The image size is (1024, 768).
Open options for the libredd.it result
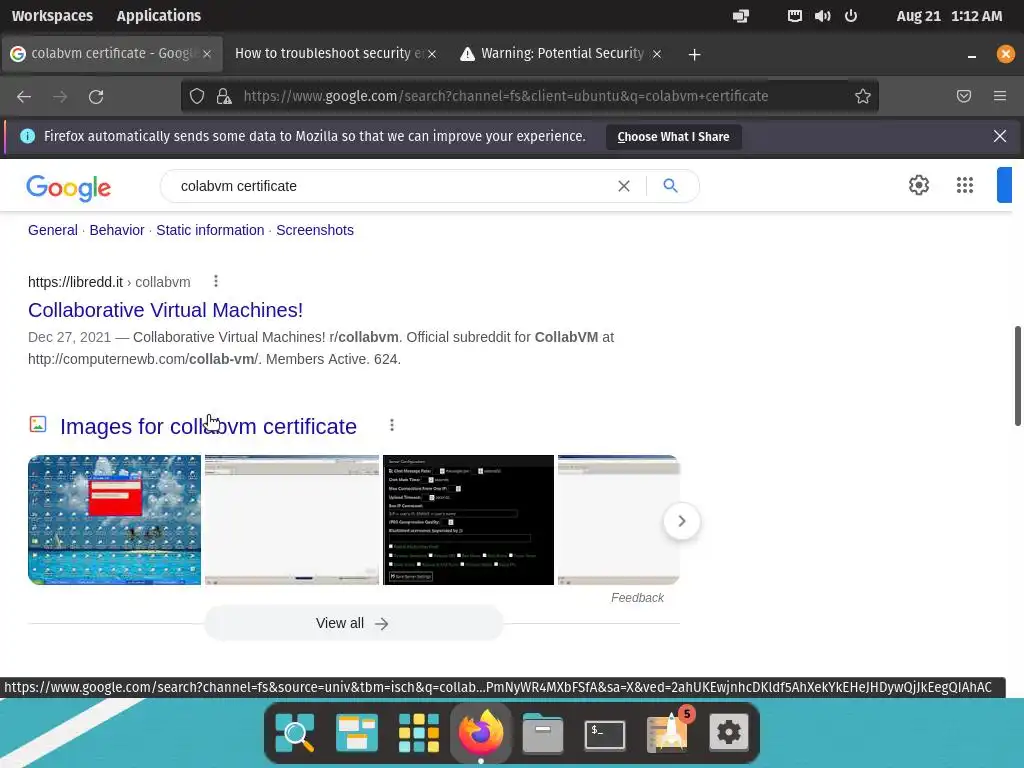click(216, 281)
